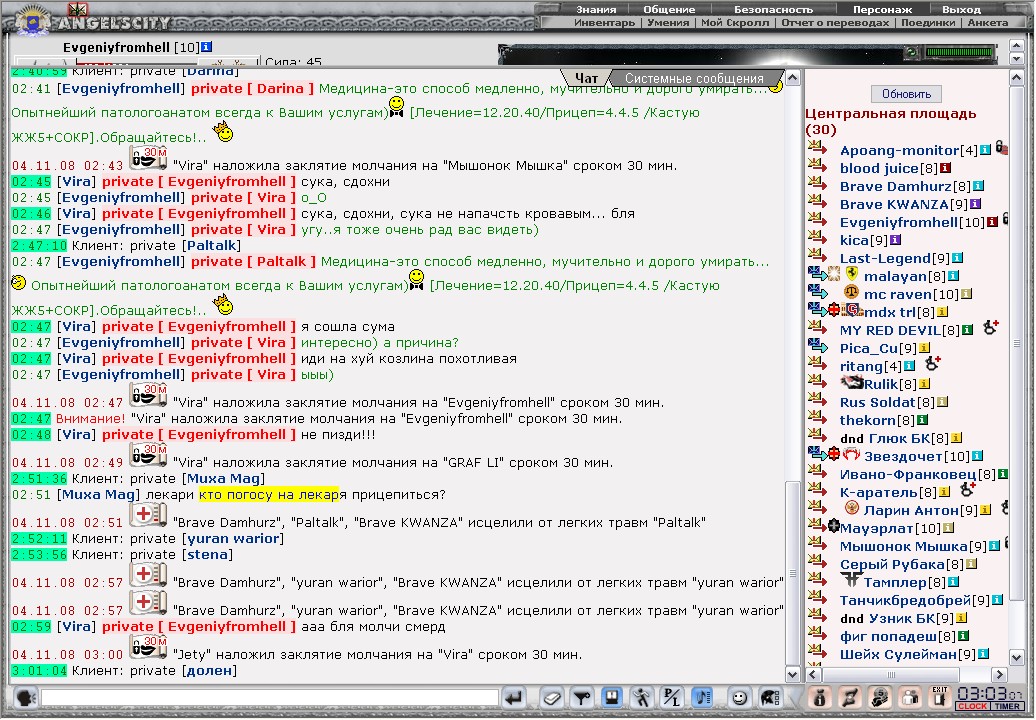Select player Brave Damhurz in list
This screenshot has width=1036, height=720.
coord(895,186)
